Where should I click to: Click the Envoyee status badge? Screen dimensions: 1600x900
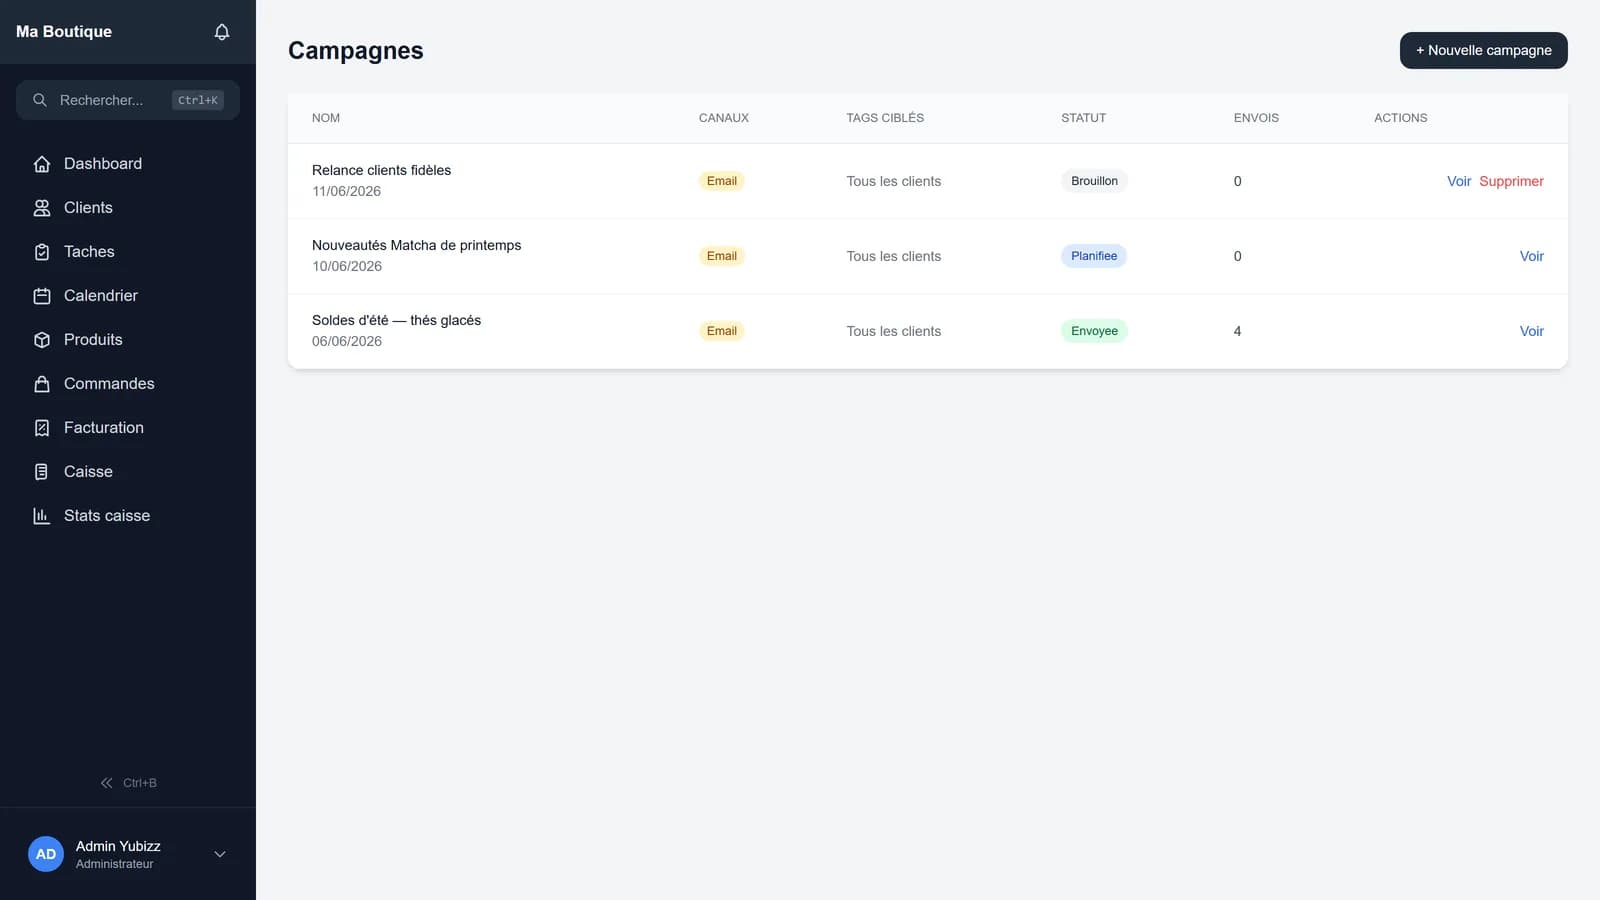[1094, 331]
